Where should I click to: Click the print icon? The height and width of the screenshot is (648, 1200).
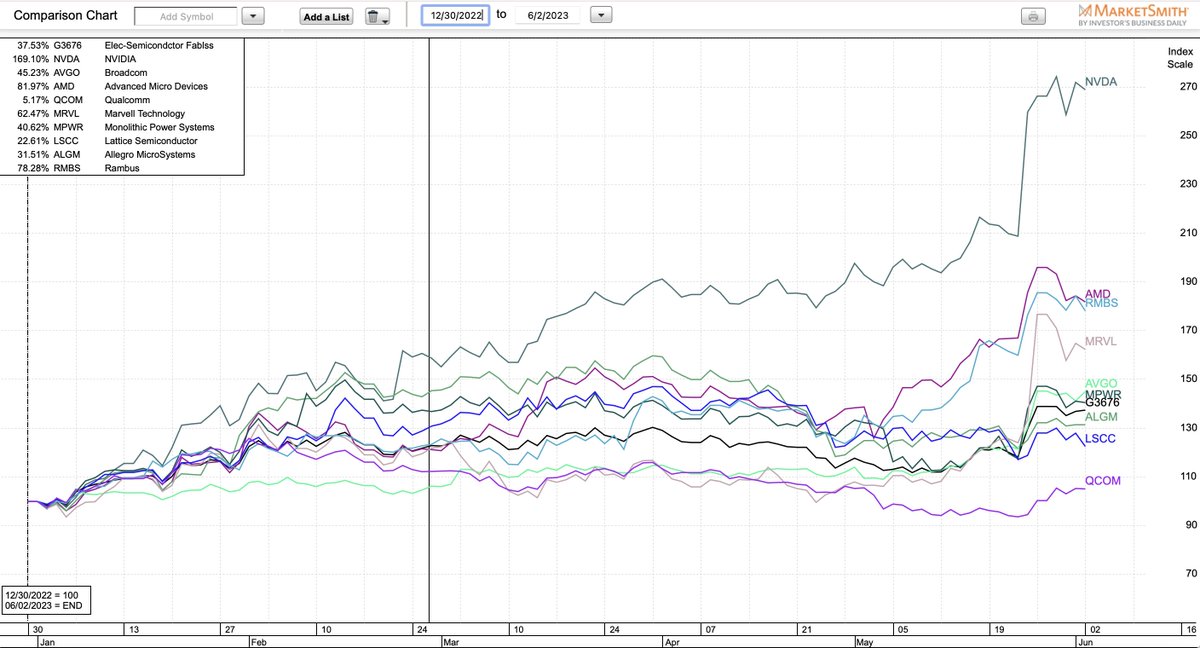pyautogui.click(x=1034, y=17)
